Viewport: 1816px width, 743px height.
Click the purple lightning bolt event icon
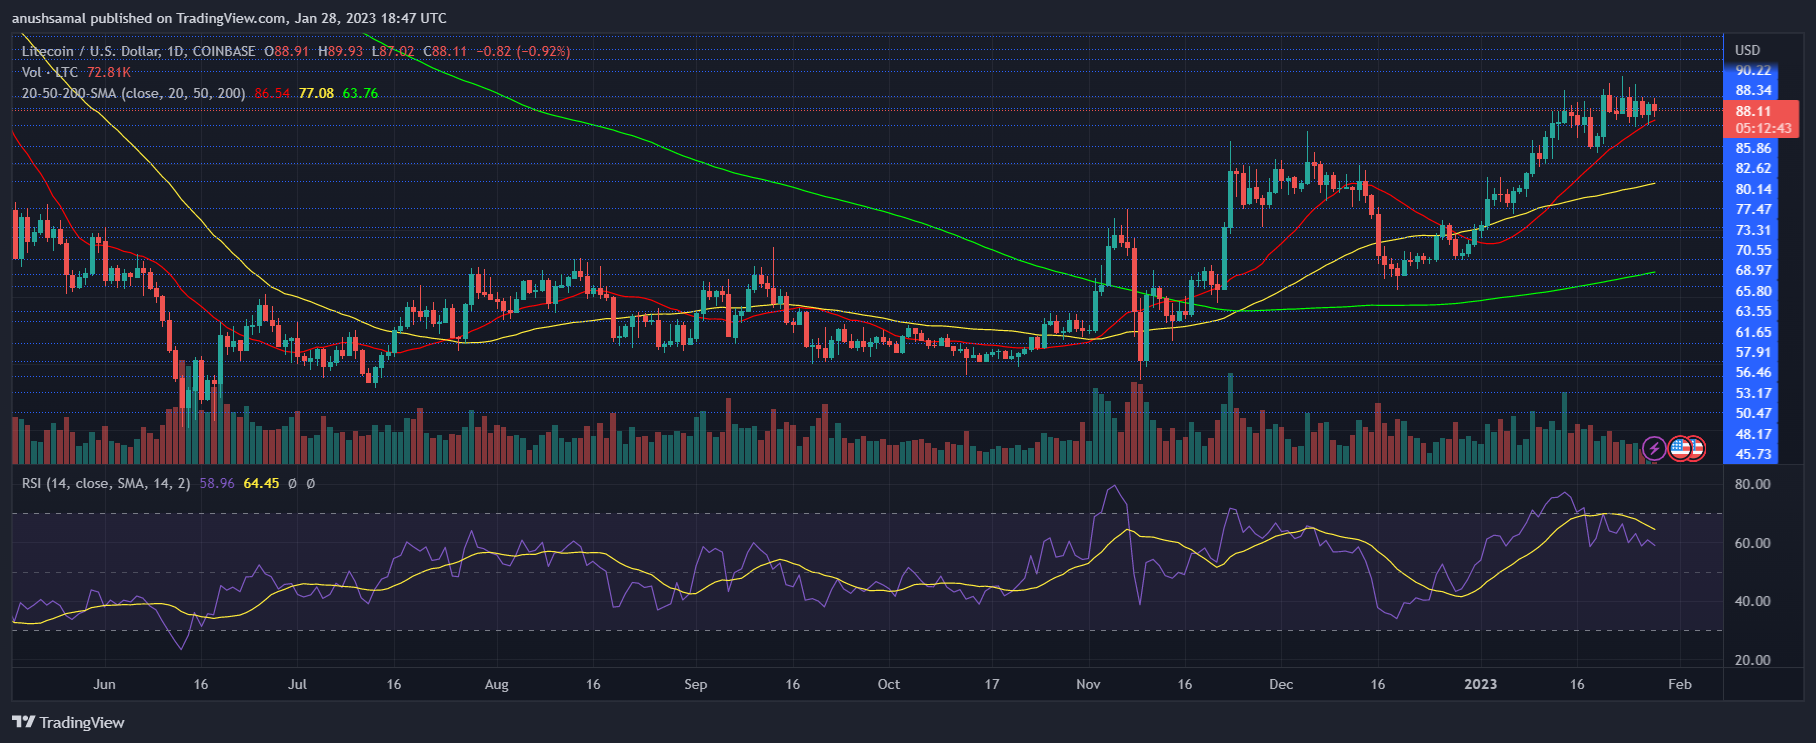pos(1653,448)
